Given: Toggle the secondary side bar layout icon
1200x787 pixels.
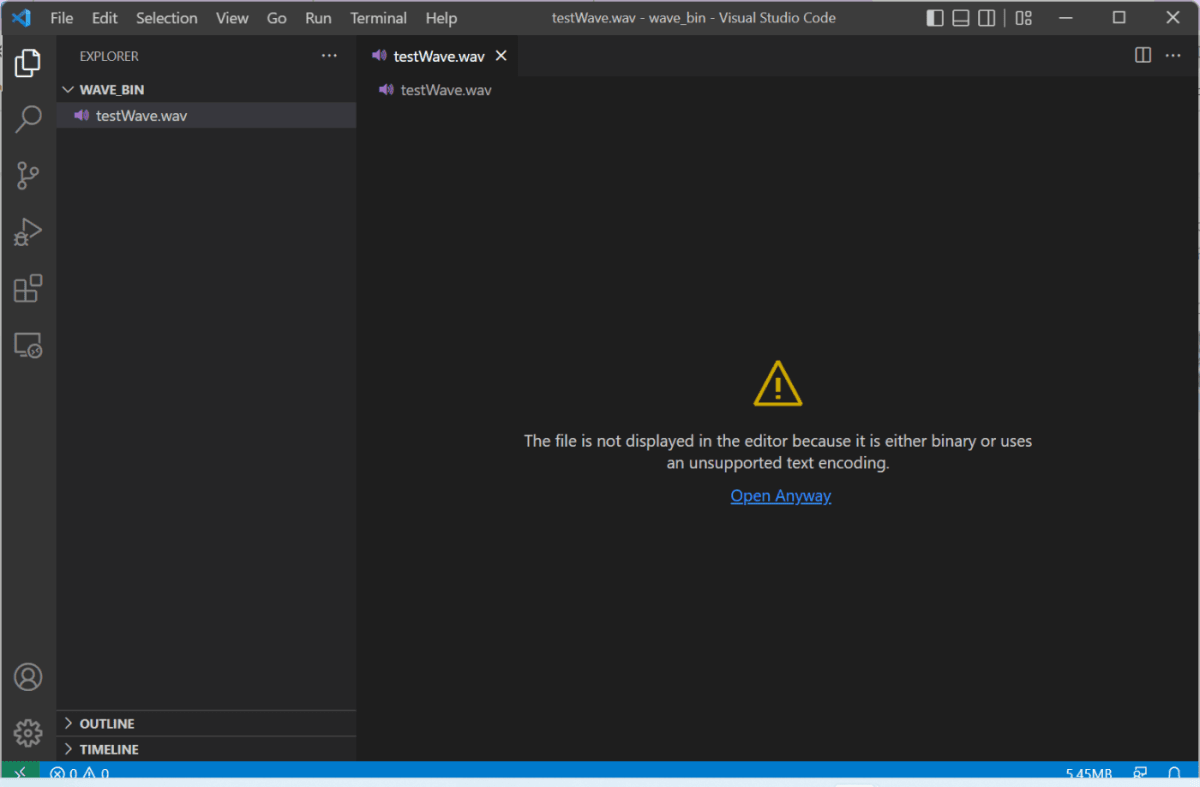Looking at the screenshot, I should pyautogui.click(x=987, y=18).
